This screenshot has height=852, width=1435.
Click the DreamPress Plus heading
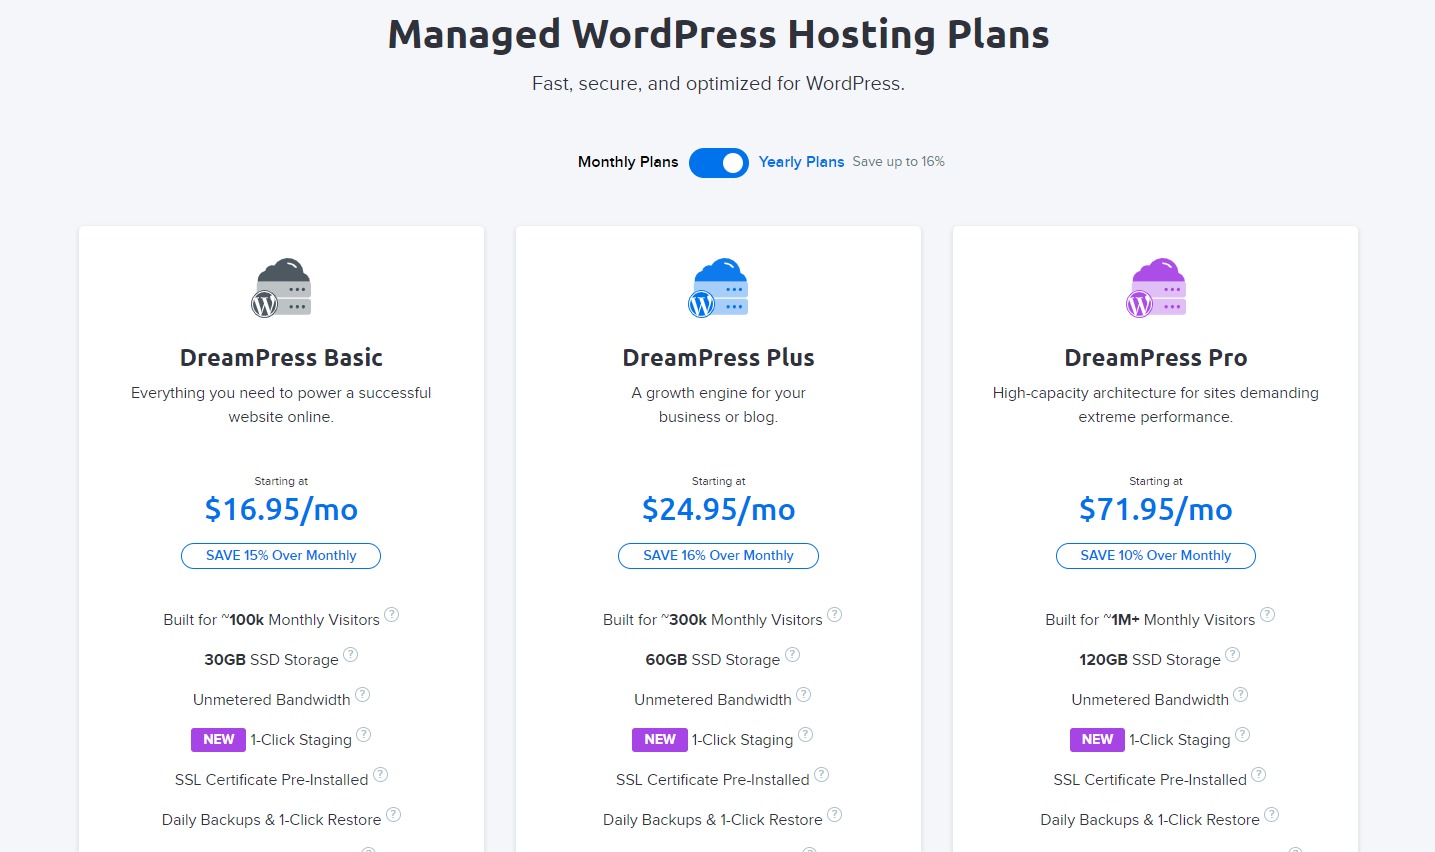click(x=718, y=358)
